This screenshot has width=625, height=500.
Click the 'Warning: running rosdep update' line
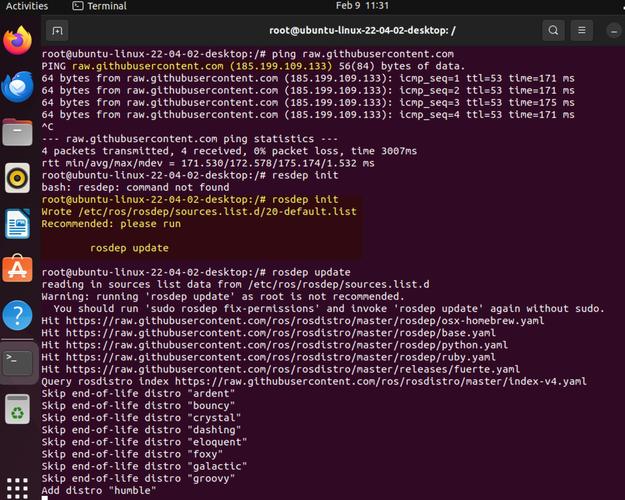coord(223,297)
